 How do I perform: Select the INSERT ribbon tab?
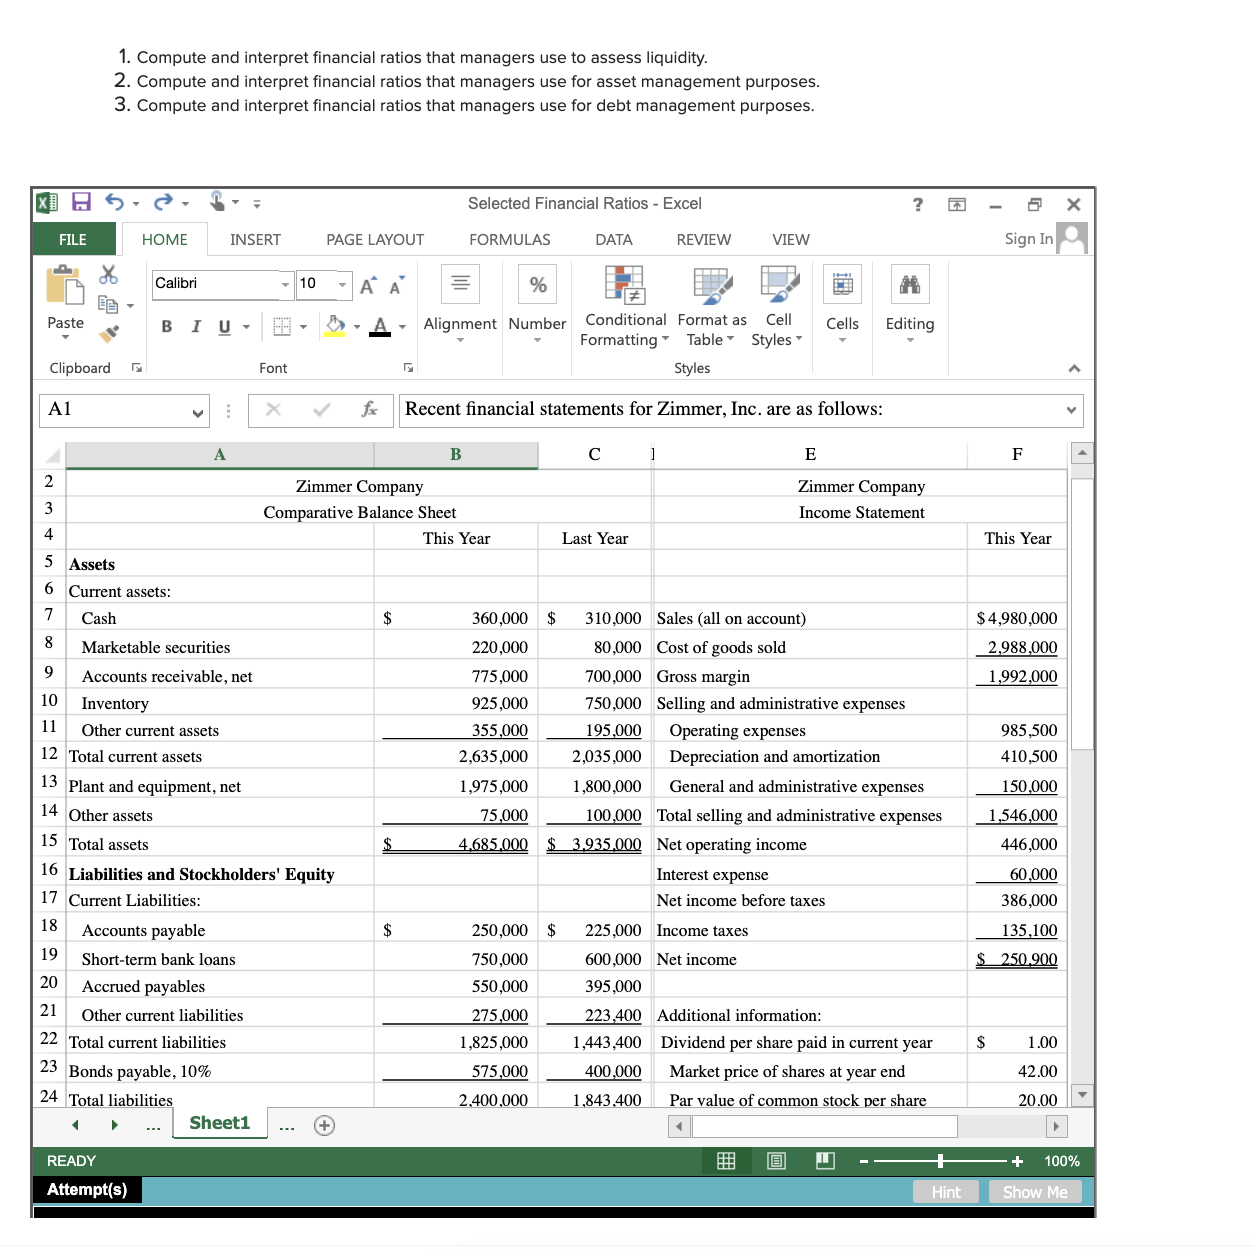pyautogui.click(x=255, y=239)
